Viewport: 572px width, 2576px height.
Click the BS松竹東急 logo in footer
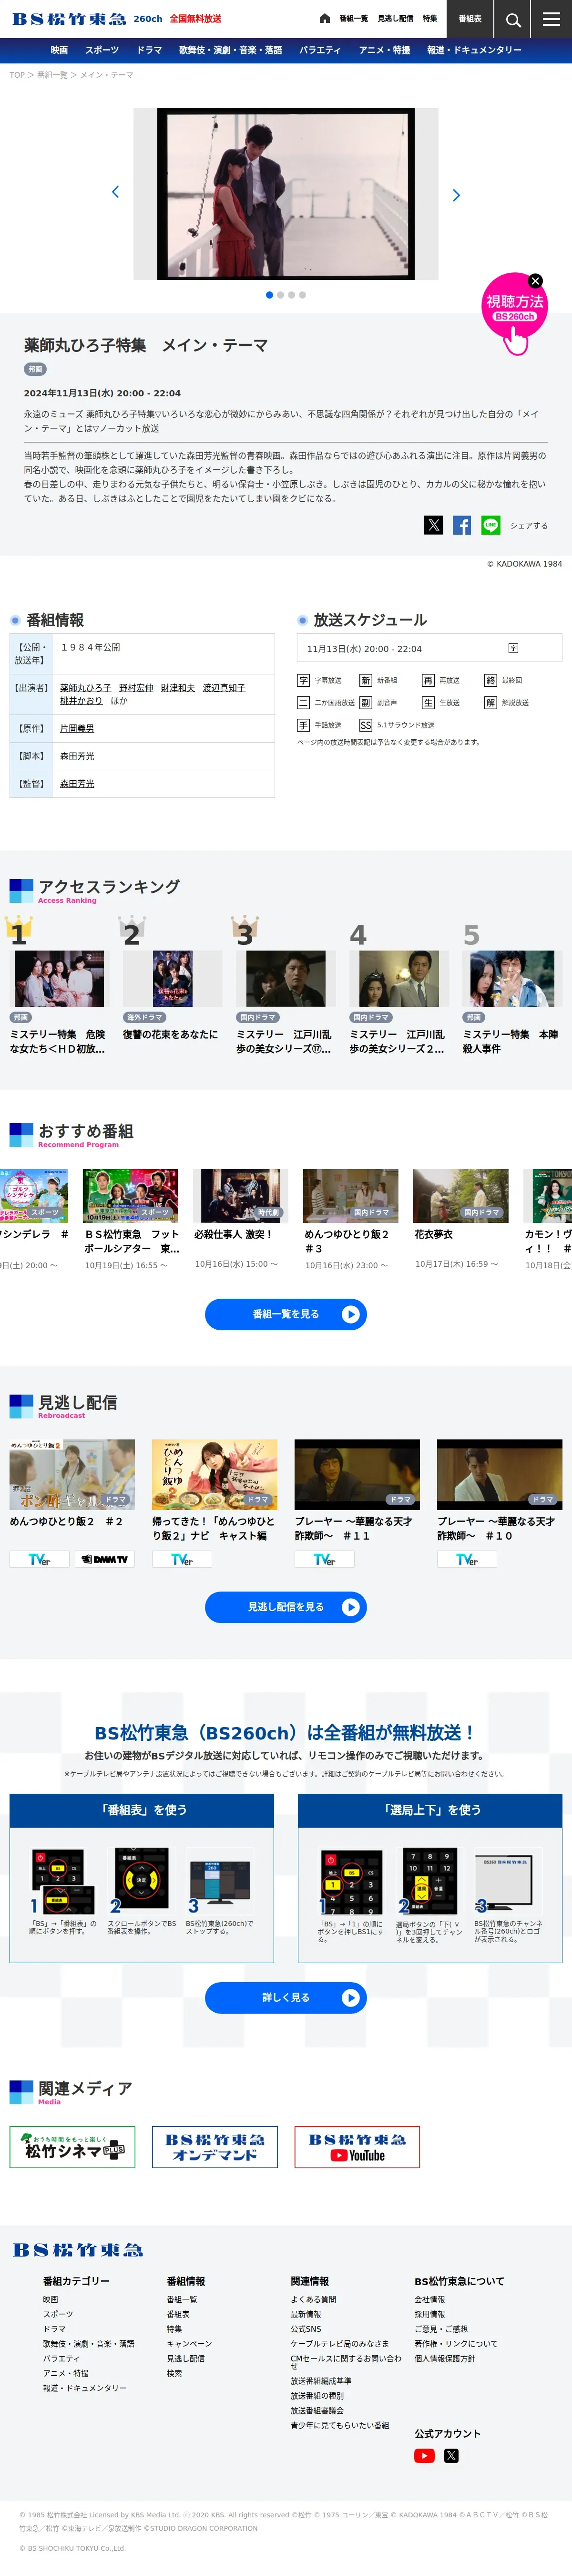tap(78, 2250)
